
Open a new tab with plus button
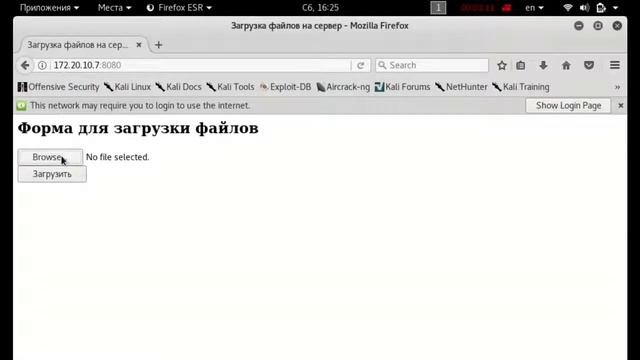click(158, 45)
